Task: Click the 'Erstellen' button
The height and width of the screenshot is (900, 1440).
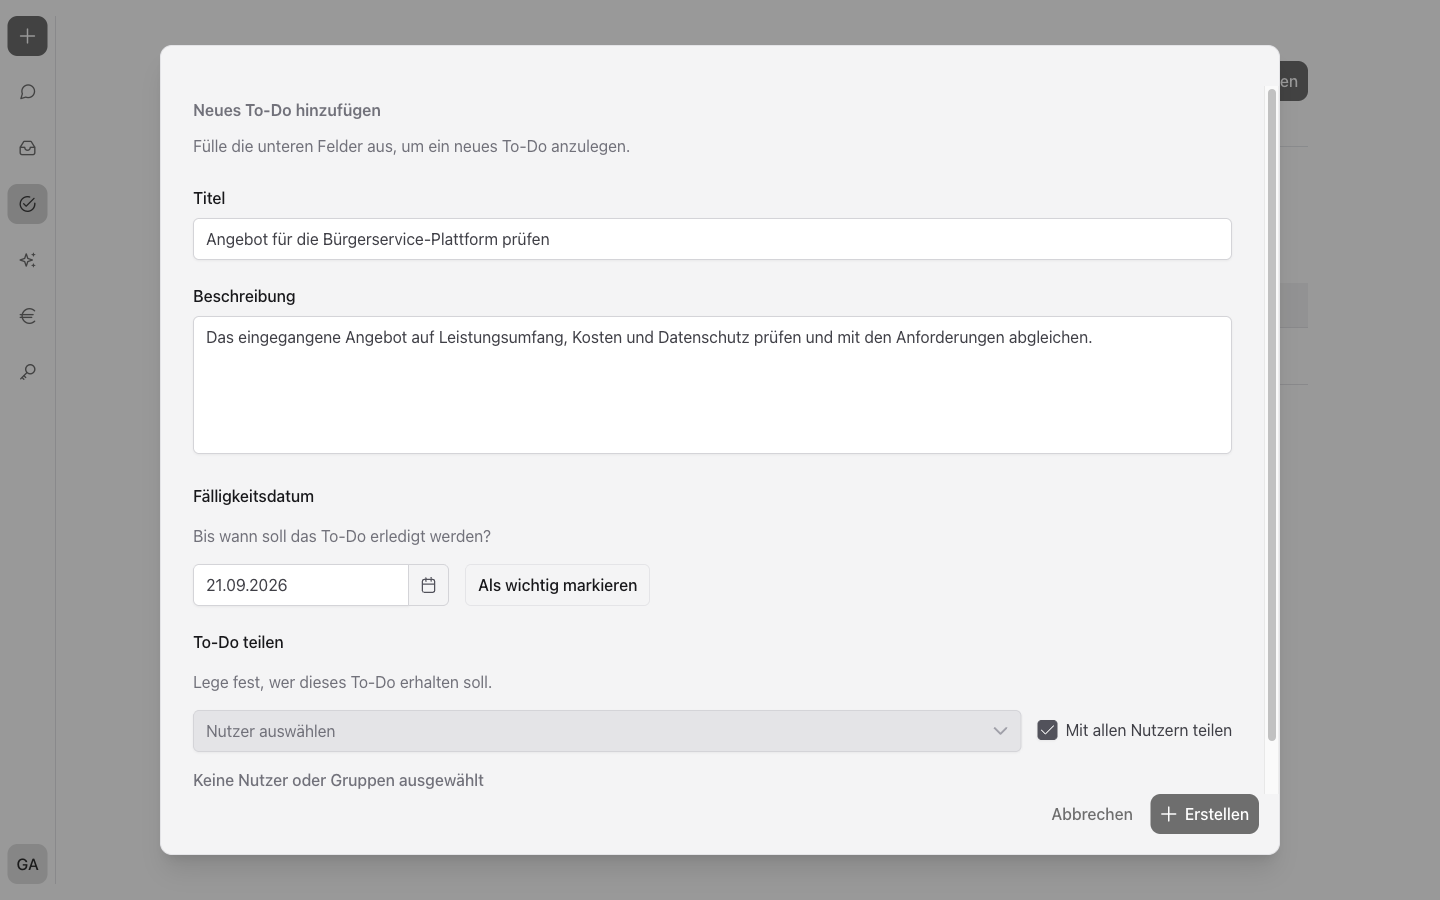Action: [x=1204, y=814]
